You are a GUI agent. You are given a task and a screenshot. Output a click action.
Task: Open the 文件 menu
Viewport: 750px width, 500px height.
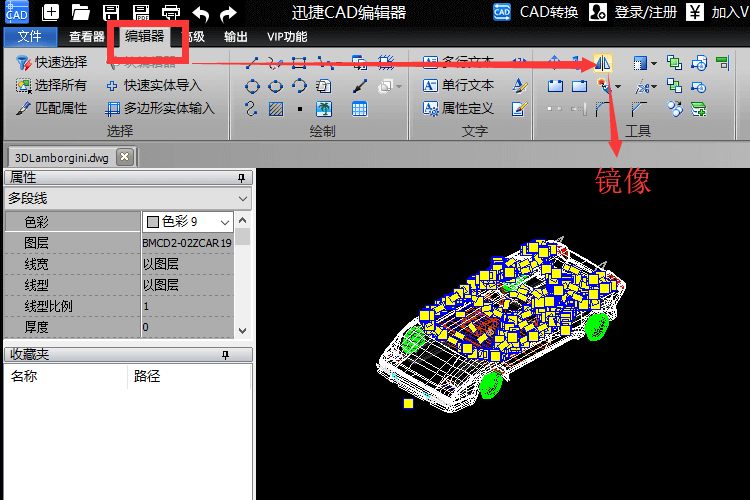tap(30, 37)
